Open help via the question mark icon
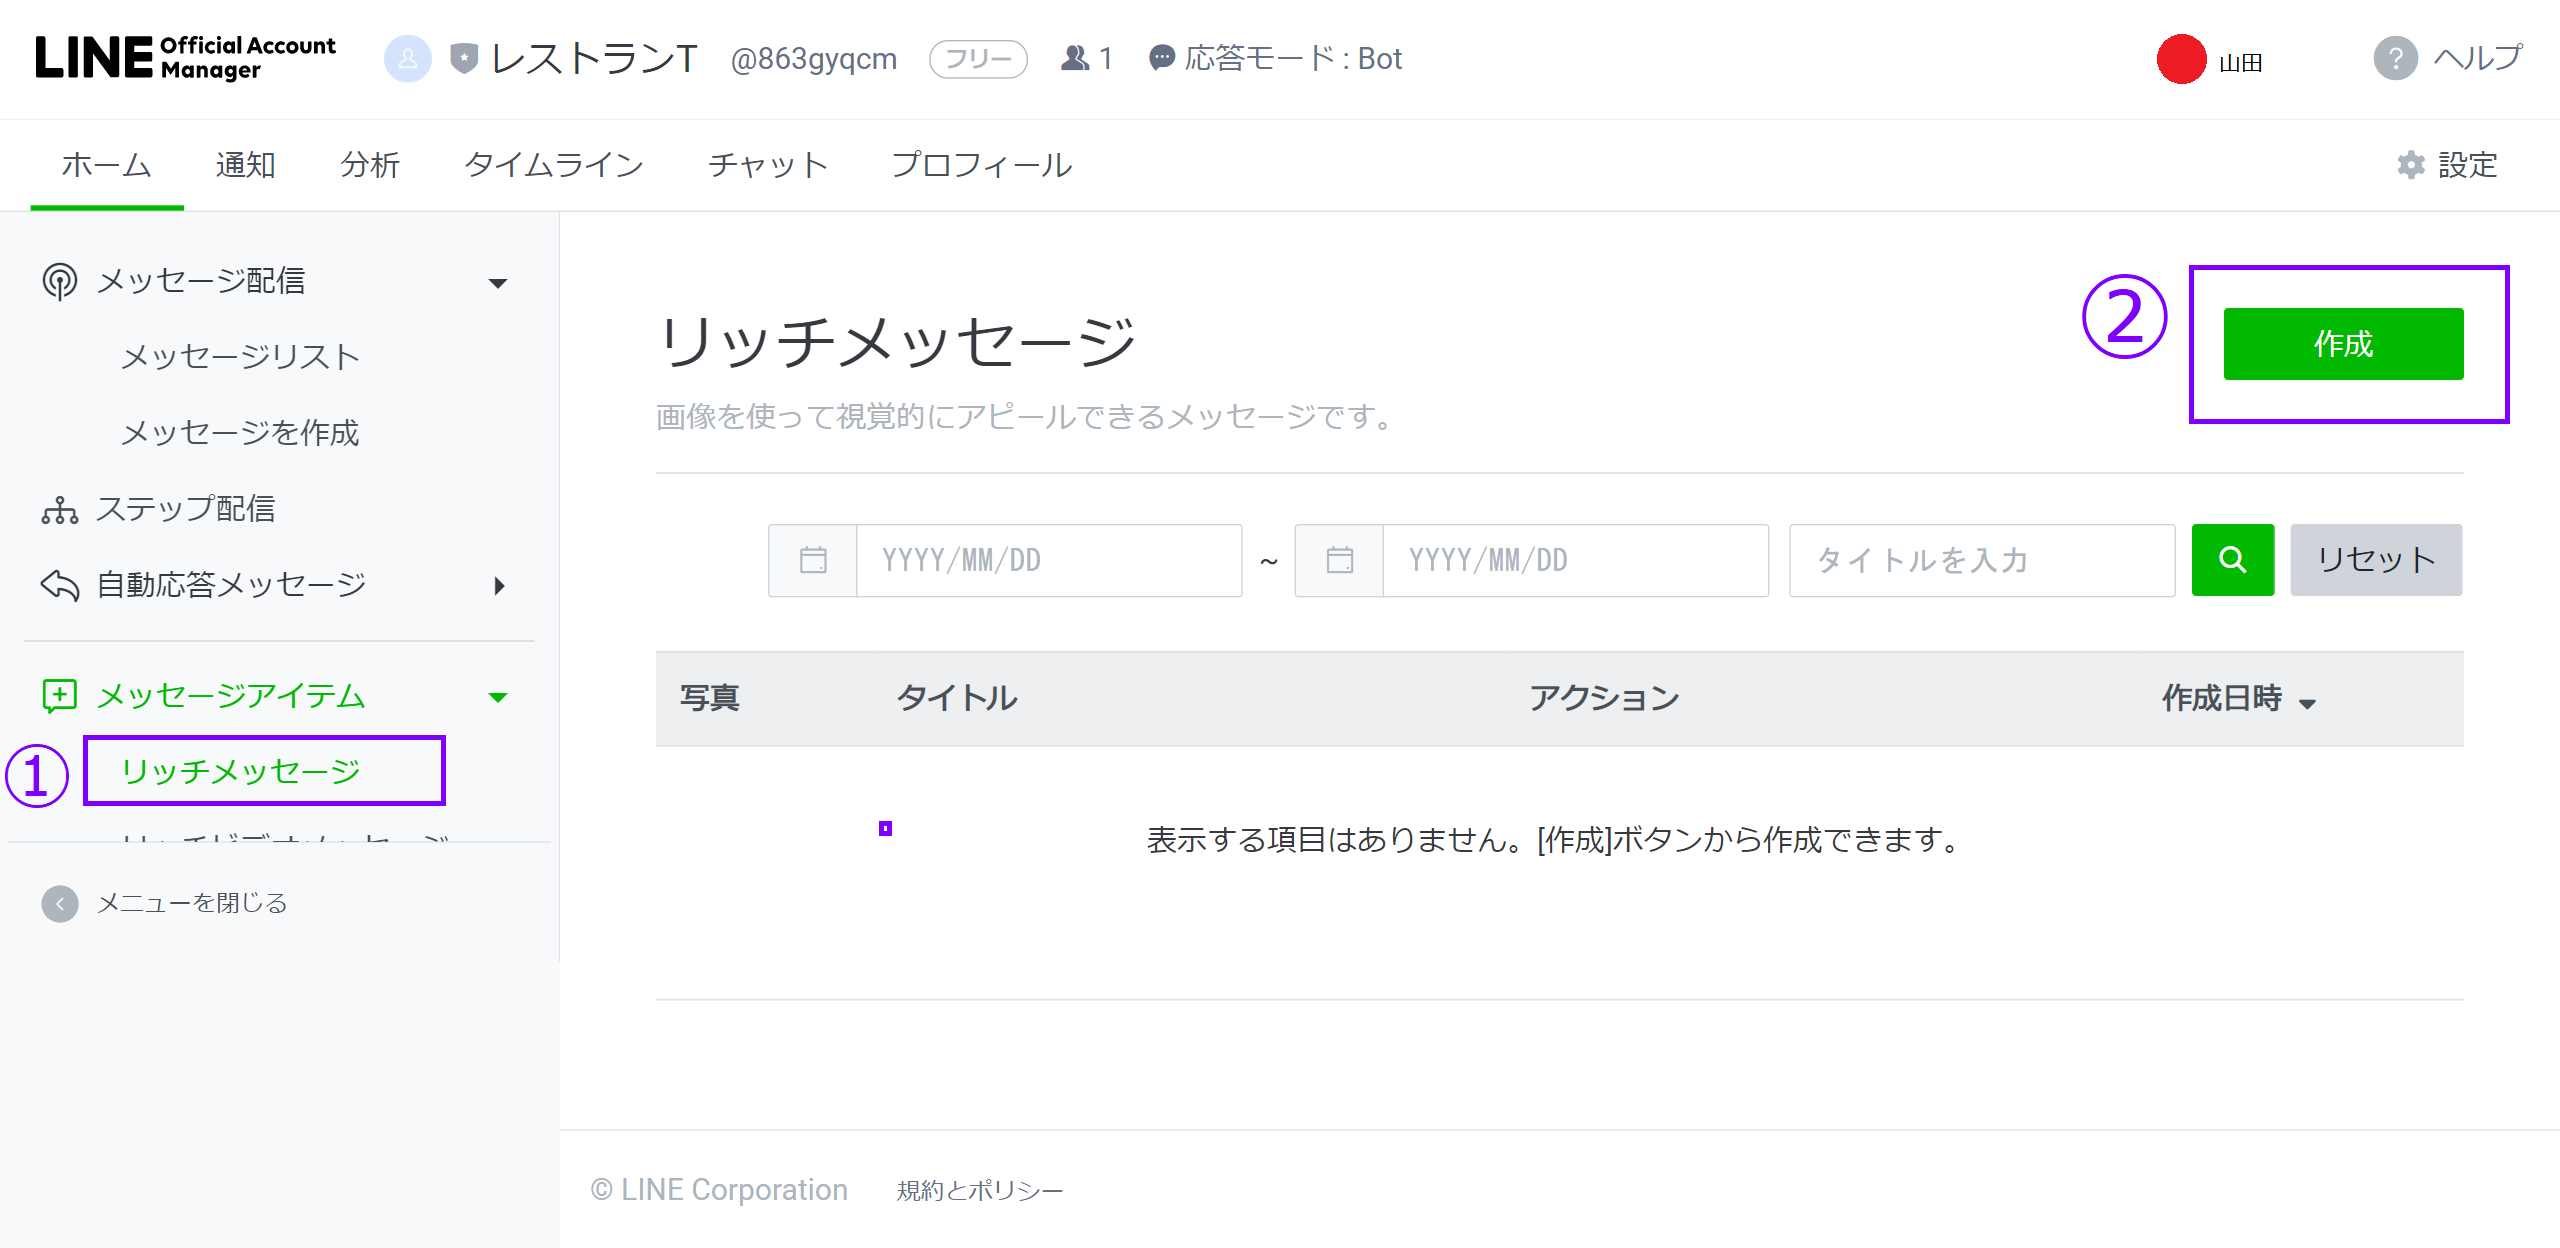This screenshot has height=1248, width=2560. [x=2396, y=59]
